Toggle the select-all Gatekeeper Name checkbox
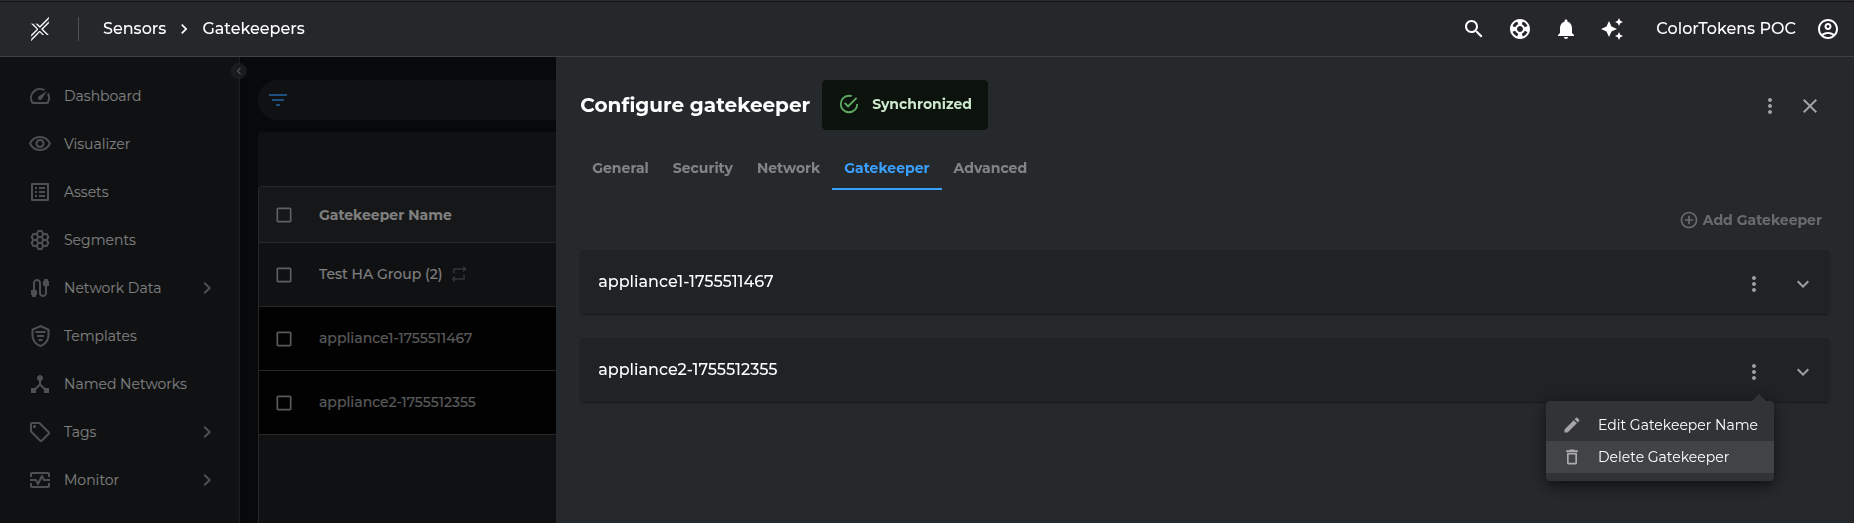 coord(284,215)
